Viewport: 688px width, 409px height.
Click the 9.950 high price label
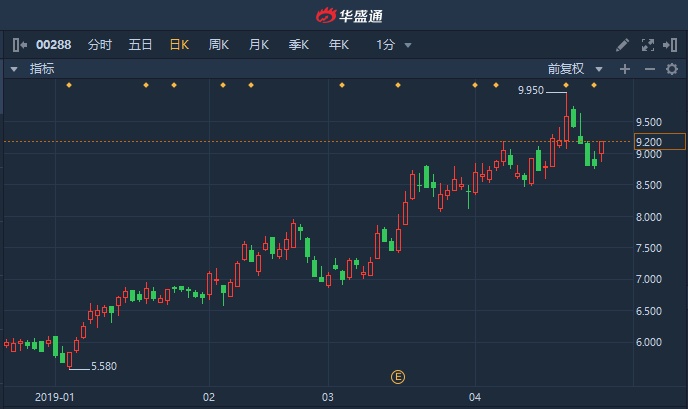click(x=530, y=90)
